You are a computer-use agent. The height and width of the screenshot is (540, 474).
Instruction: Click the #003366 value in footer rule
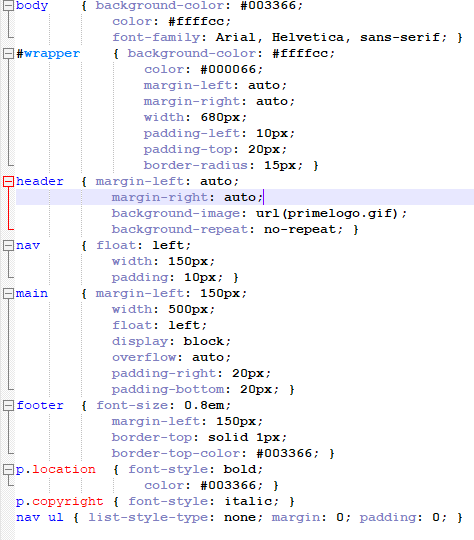(x=284, y=454)
